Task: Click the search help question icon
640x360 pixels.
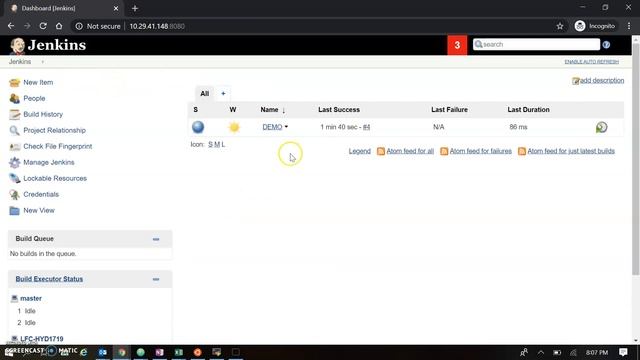Action: click(x=606, y=45)
